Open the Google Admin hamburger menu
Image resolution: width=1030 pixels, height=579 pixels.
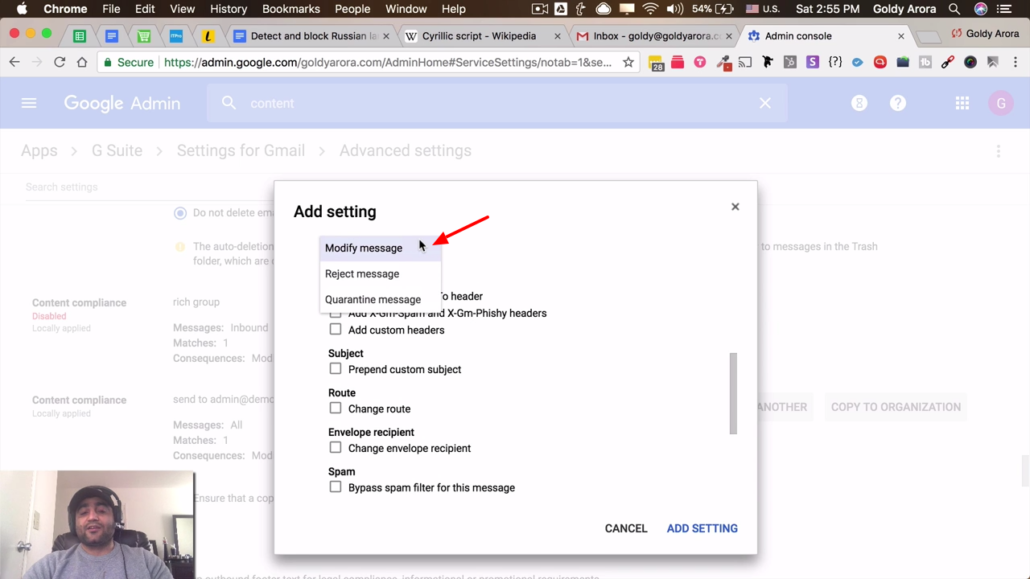pos(29,103)
